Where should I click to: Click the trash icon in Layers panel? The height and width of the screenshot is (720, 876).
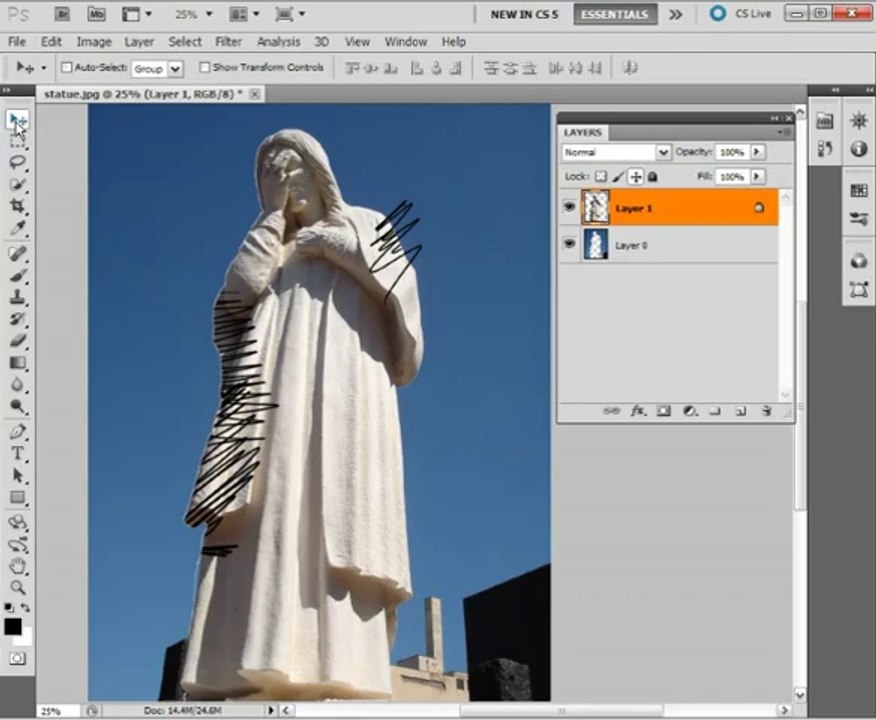(766, 411)
